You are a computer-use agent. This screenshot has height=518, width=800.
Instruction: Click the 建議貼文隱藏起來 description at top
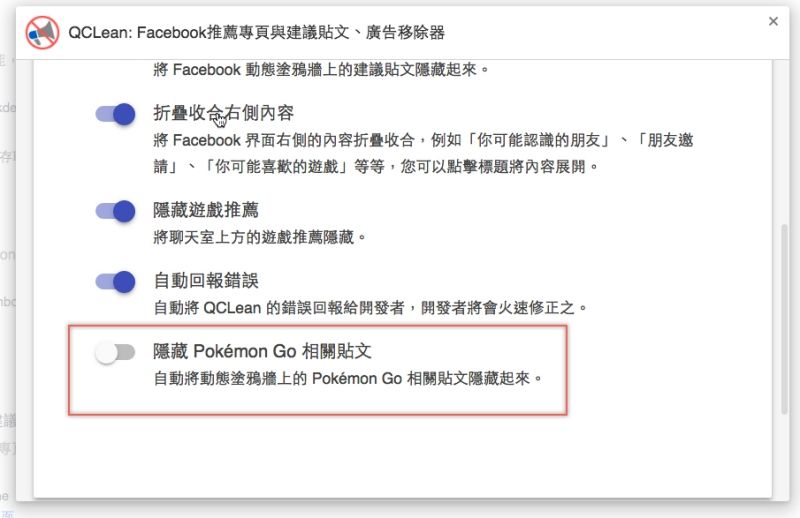[321, 69]
